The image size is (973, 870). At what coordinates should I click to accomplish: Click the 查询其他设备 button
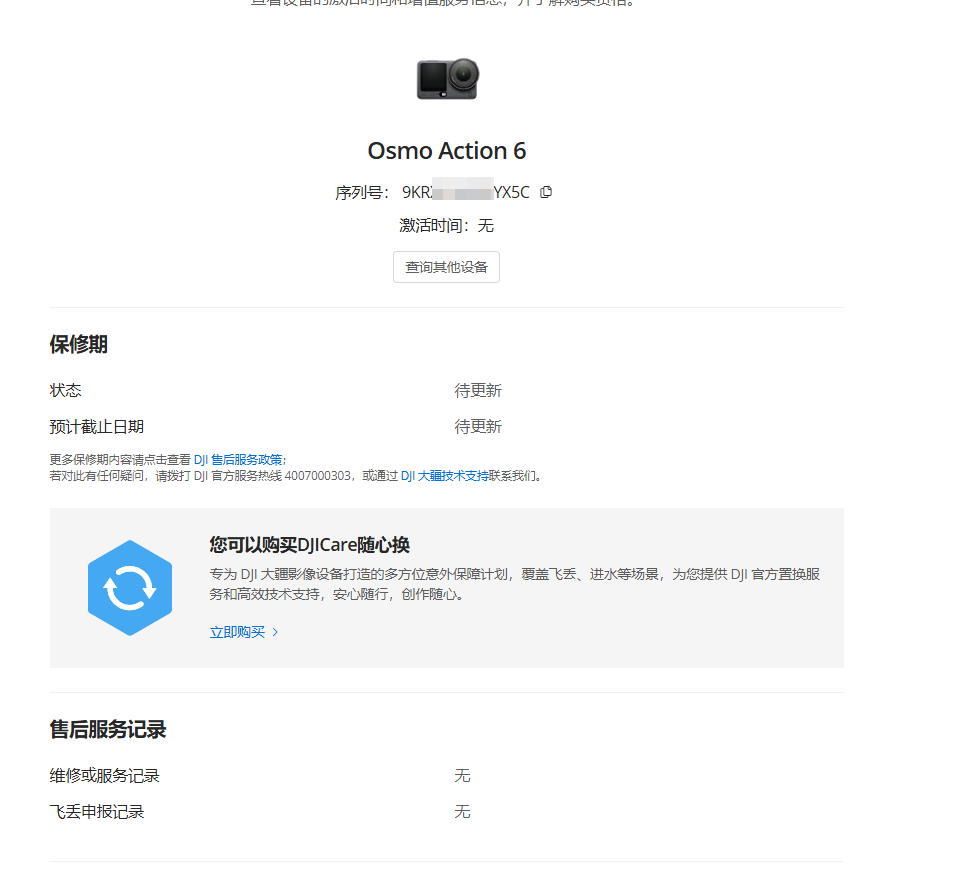pos(446,267)
